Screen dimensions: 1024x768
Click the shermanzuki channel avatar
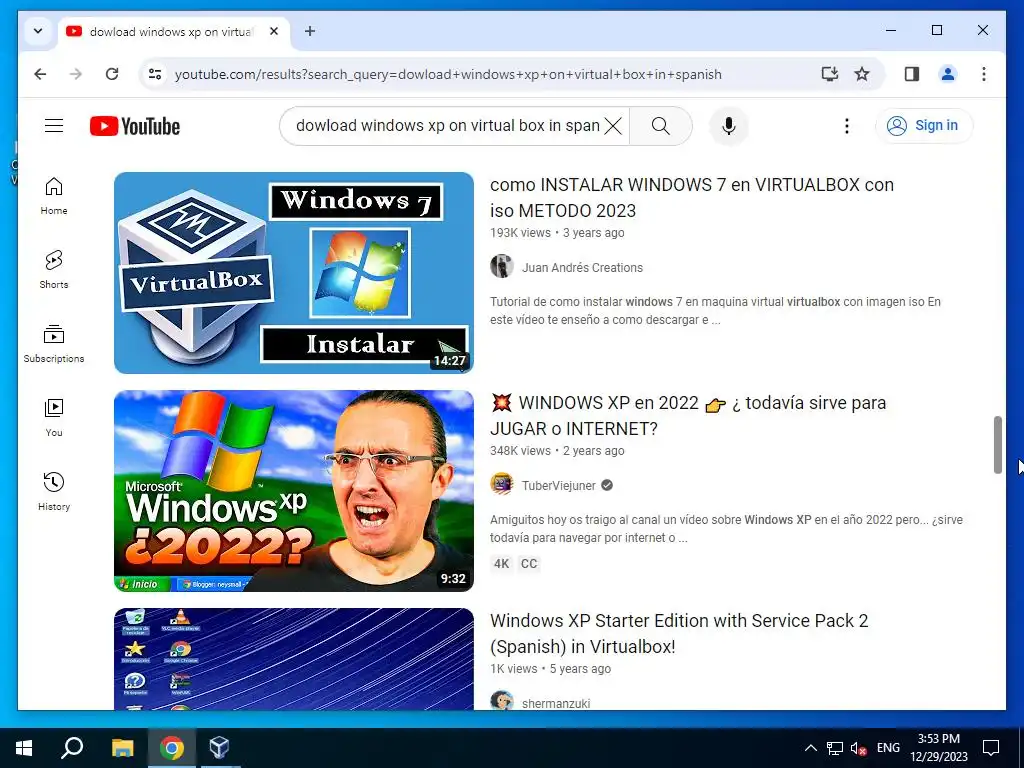502,701
